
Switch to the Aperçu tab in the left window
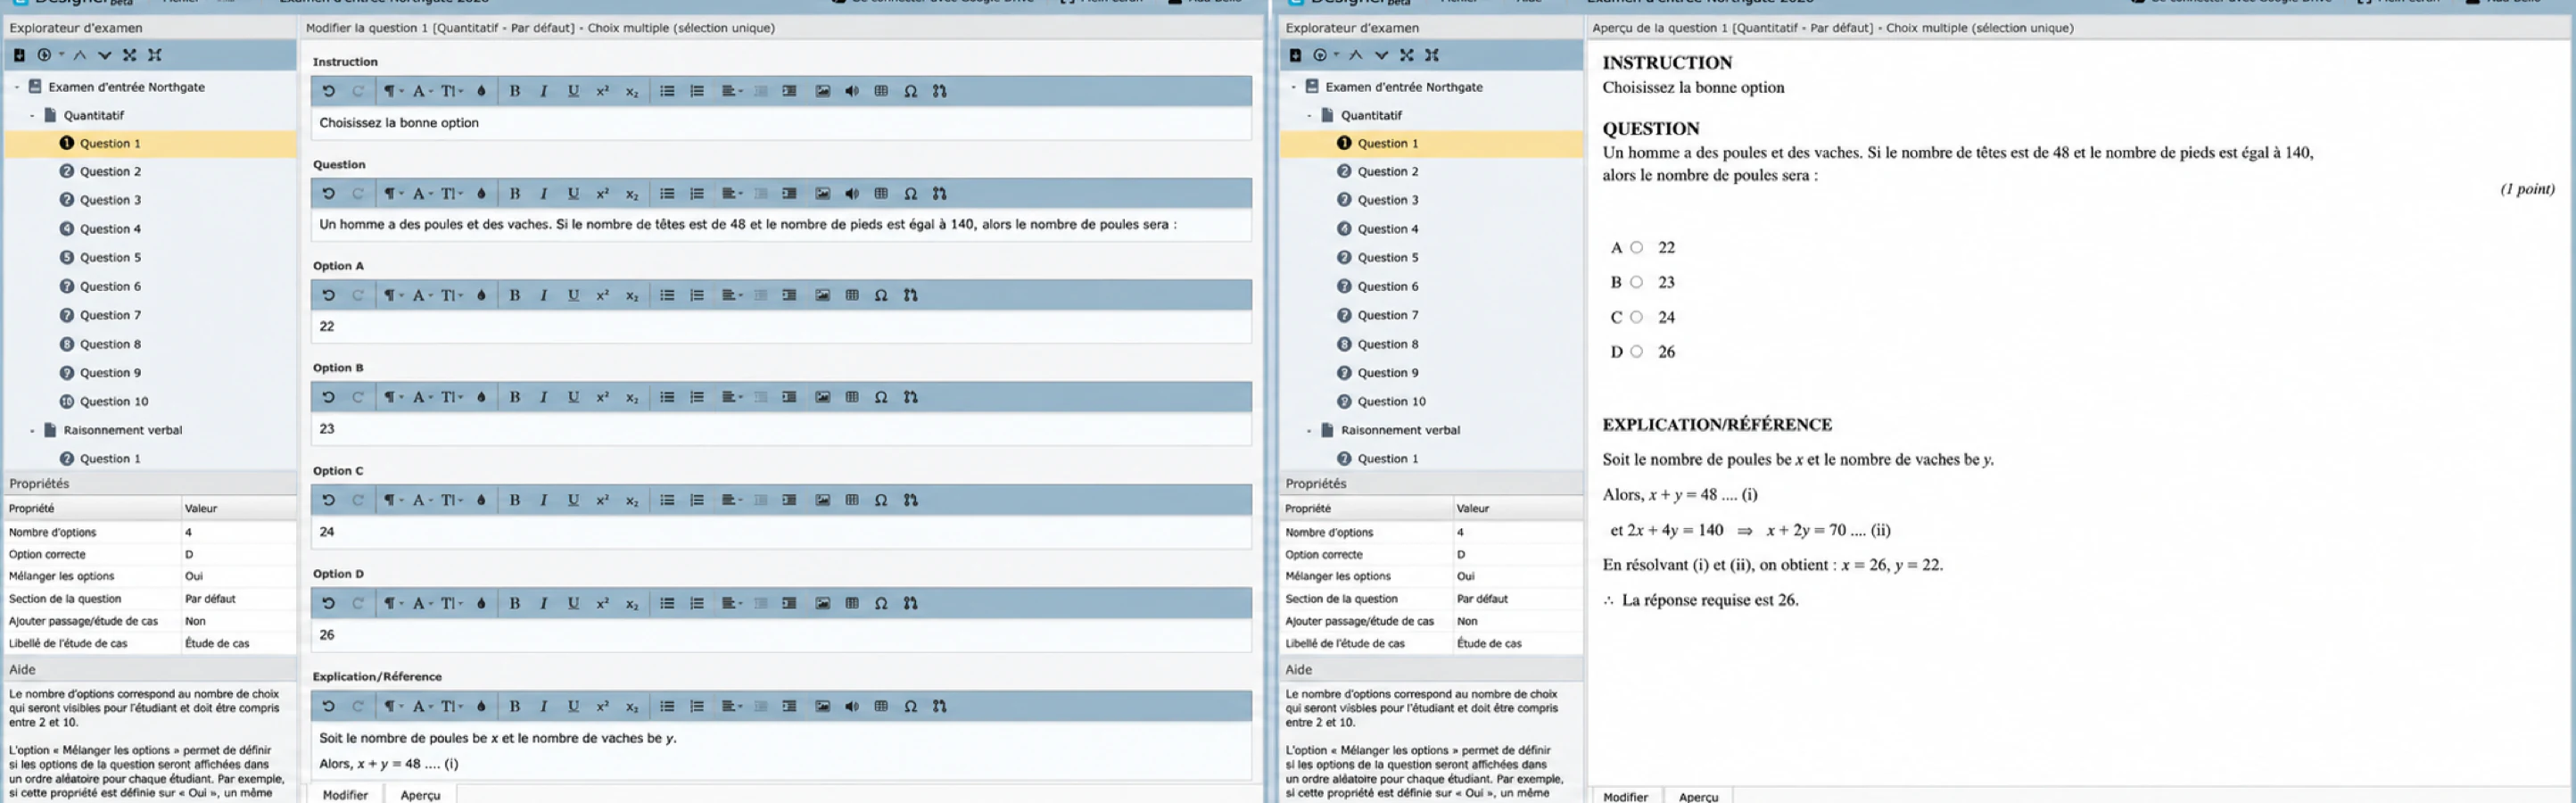420,795
